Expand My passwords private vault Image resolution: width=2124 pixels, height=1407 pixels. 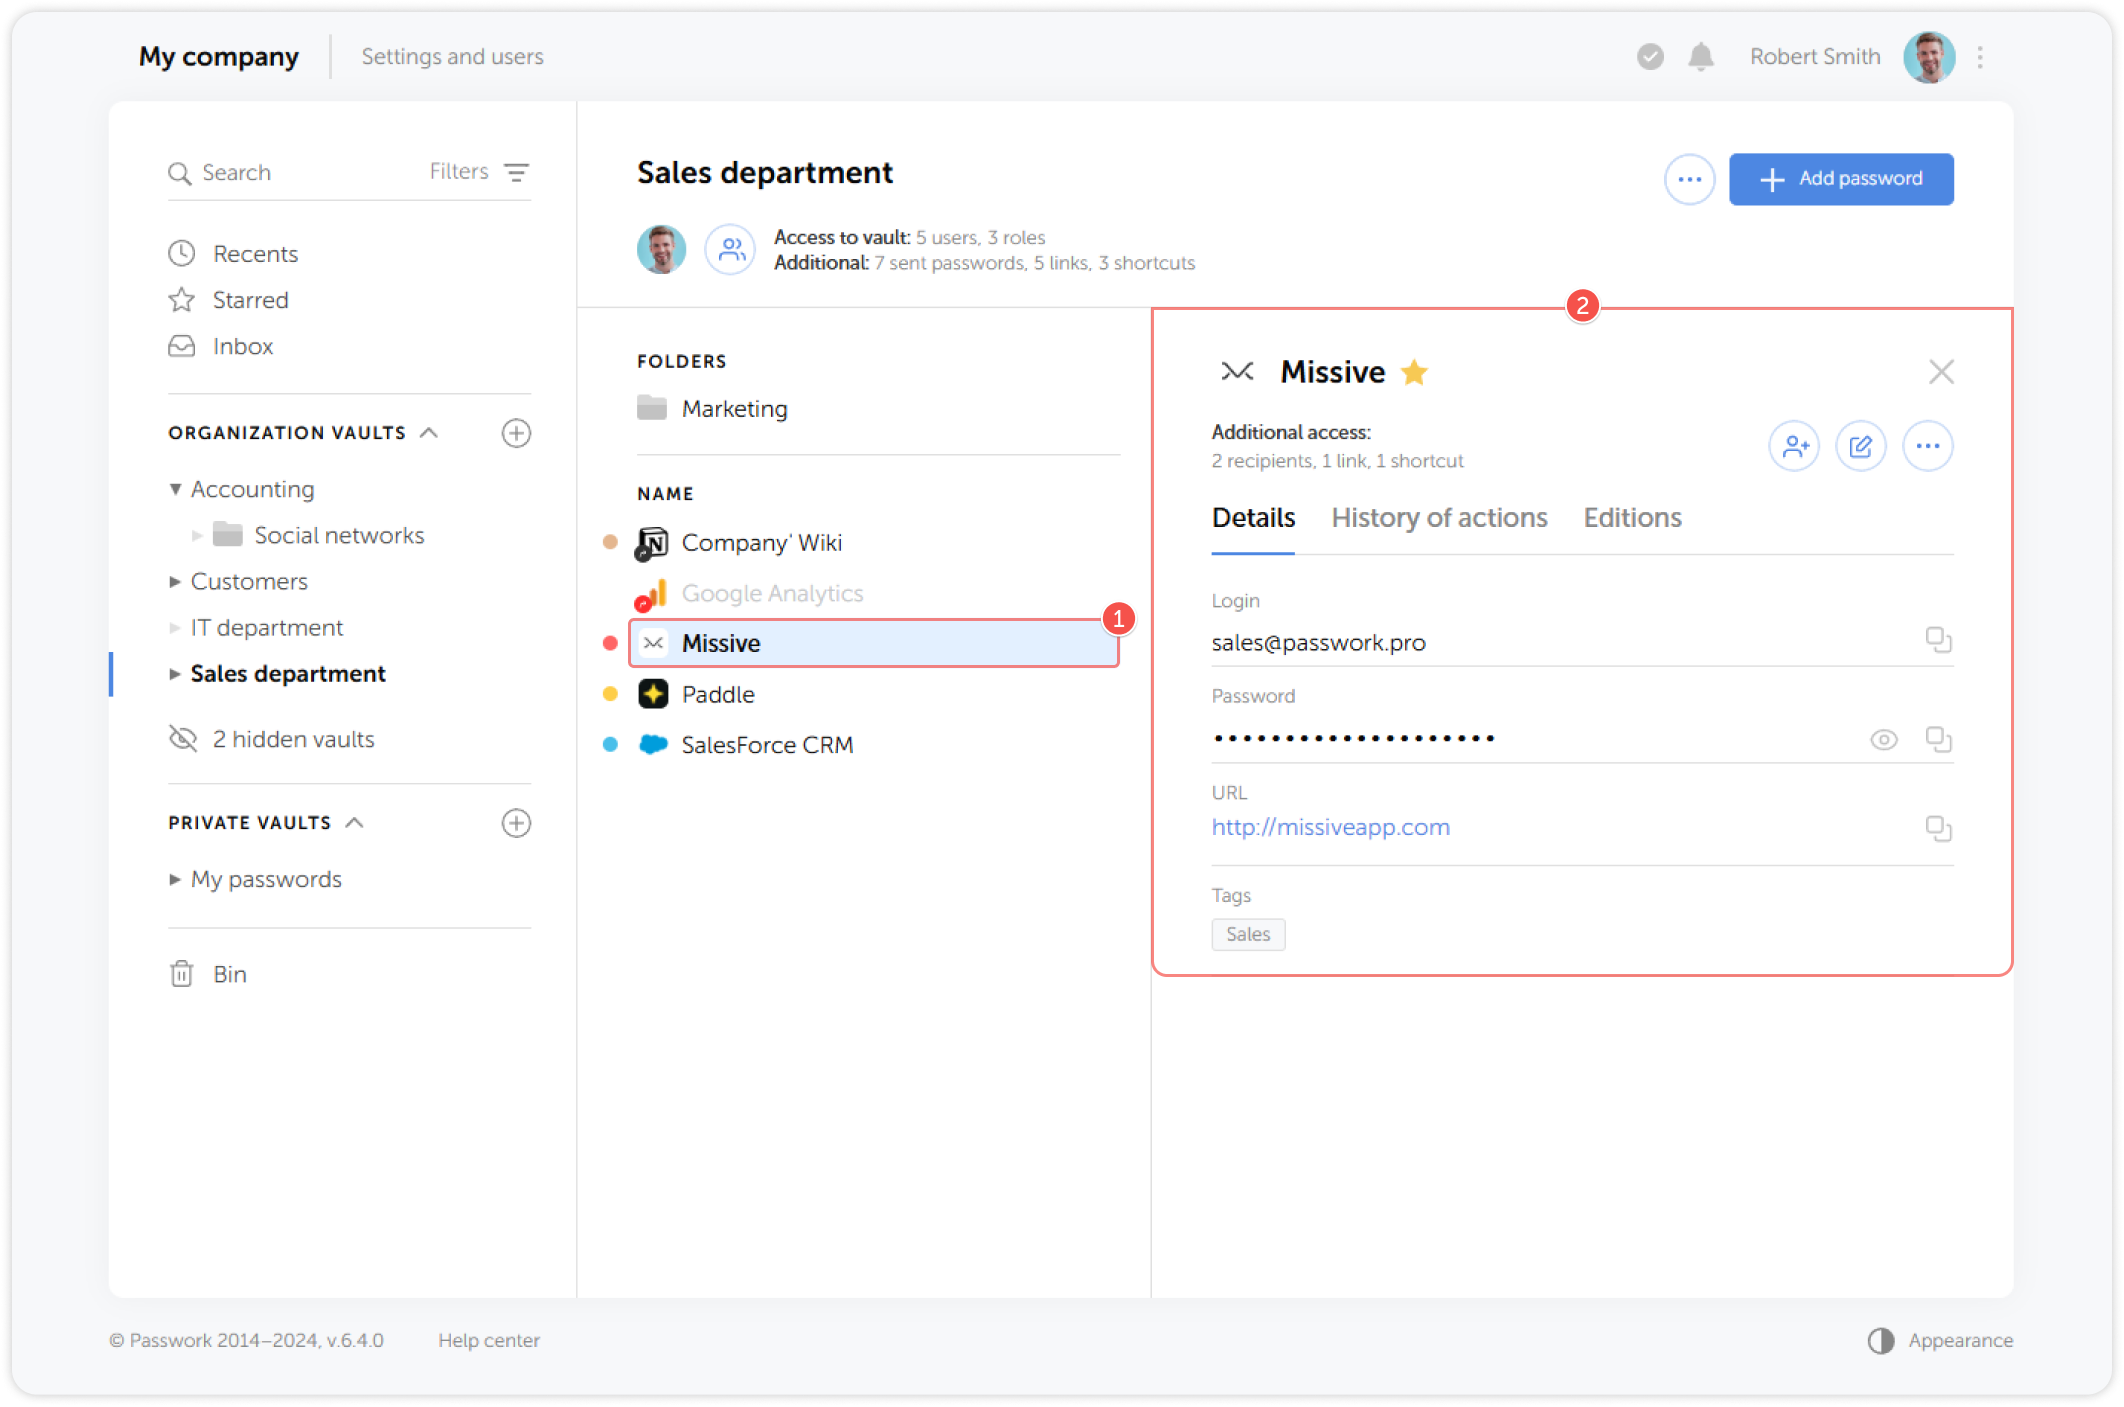(175, 879)
